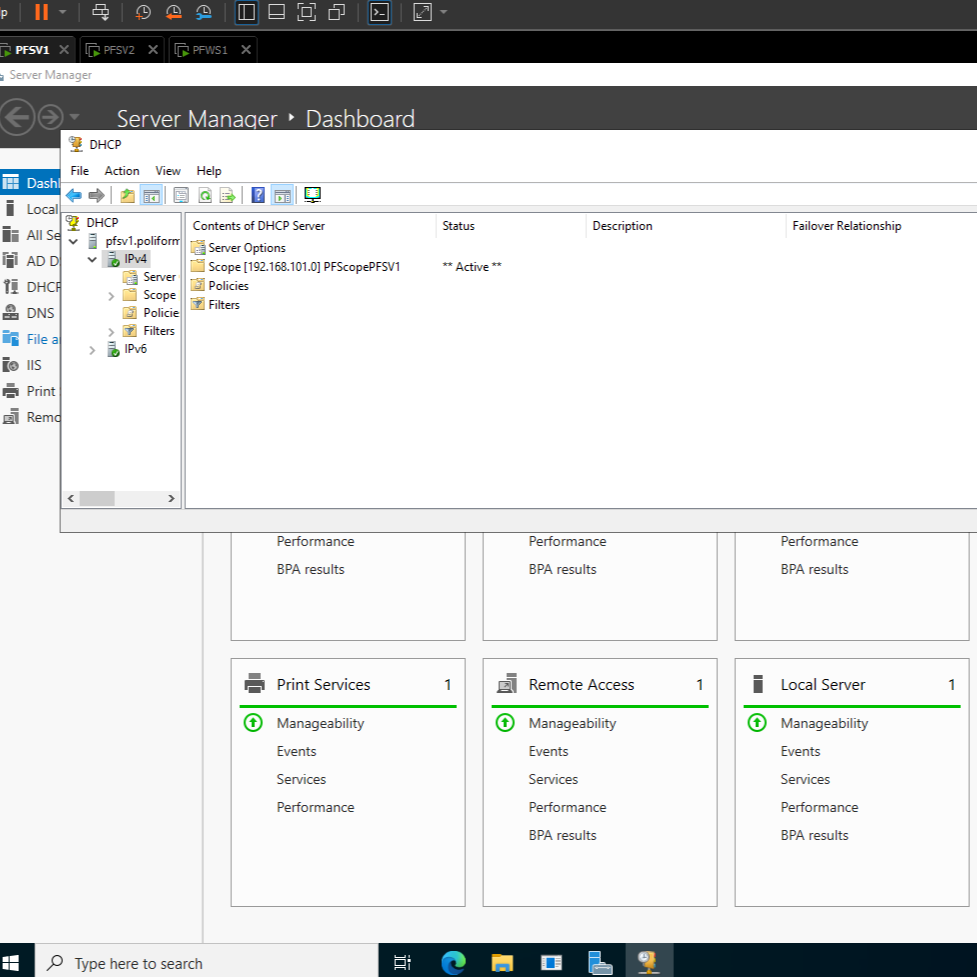This screenshot has height=977, width=977.
Task: Click the blue Back arrow in DHCP toolbar
Action: pyautogui.click(x=74, y=195)
